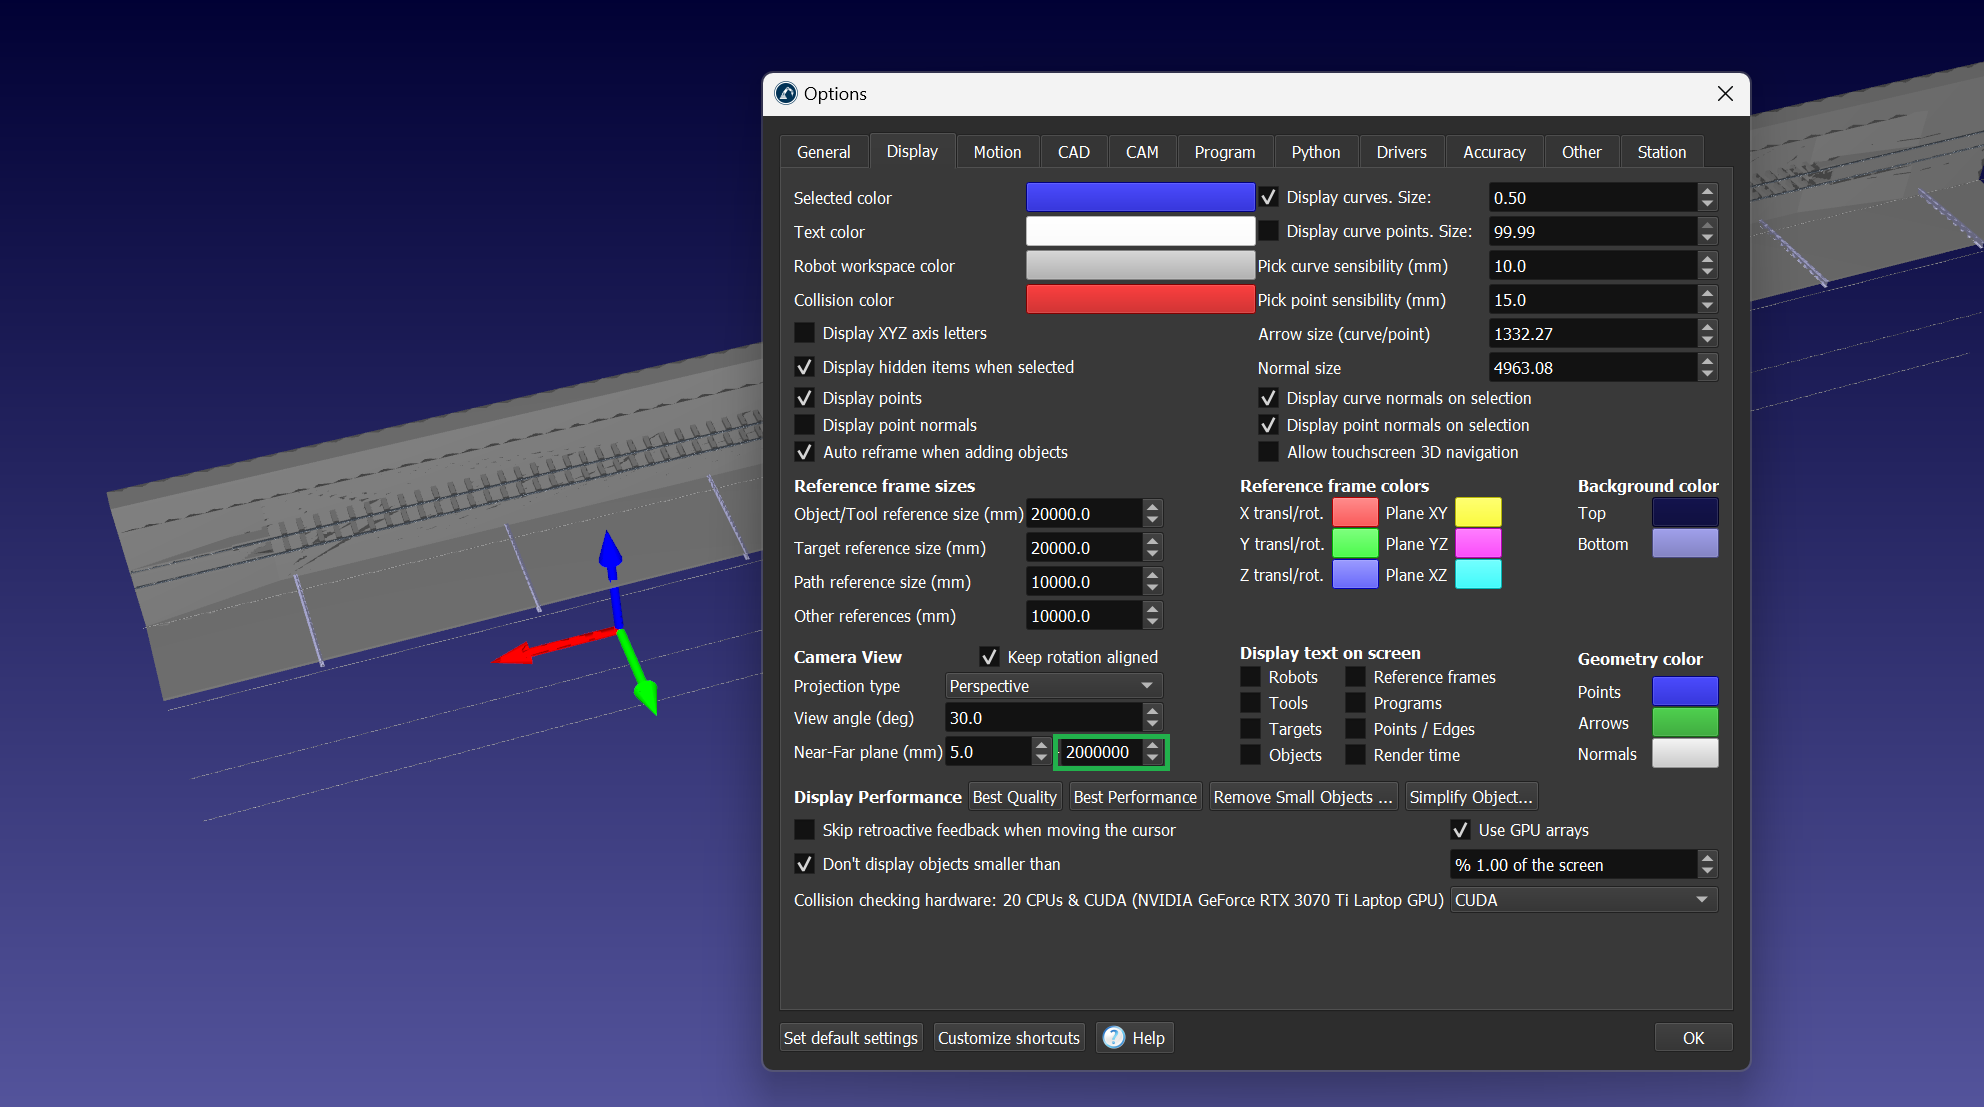Increase Display curves size with up arrow

click(x=1707, y=191)
